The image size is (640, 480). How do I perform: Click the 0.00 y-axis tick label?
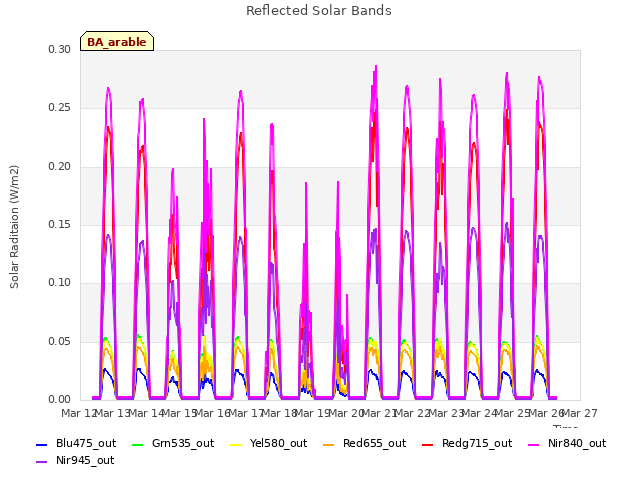click(x=60, y=399)
